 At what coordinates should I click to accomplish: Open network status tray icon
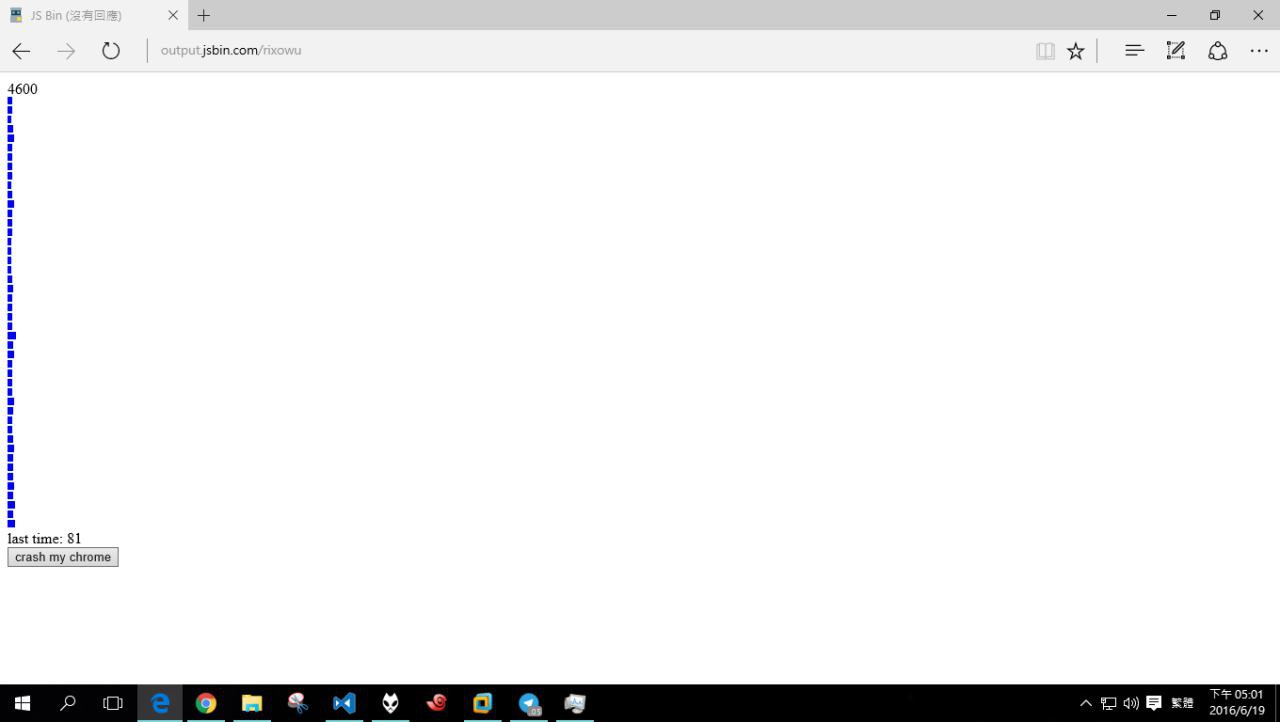pos(1108,703)
